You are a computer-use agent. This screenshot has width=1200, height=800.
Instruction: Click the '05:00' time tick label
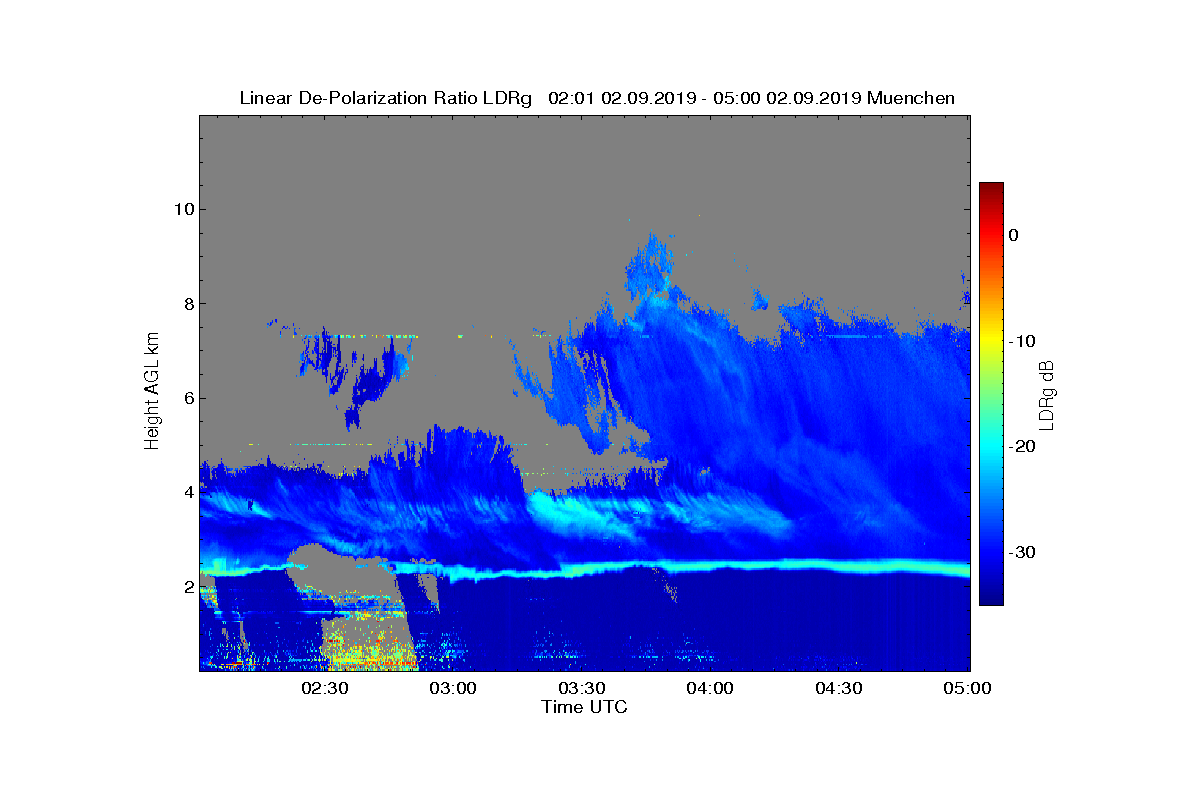pyautogui.click(x=968, y=689)
